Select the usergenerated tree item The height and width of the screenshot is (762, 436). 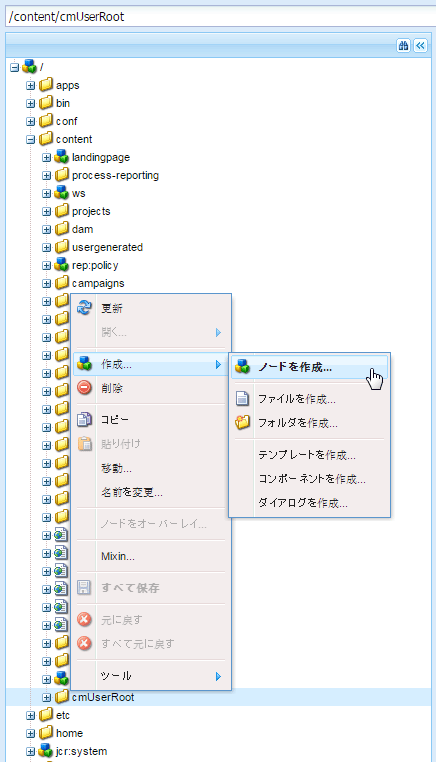tap(107, 247)
